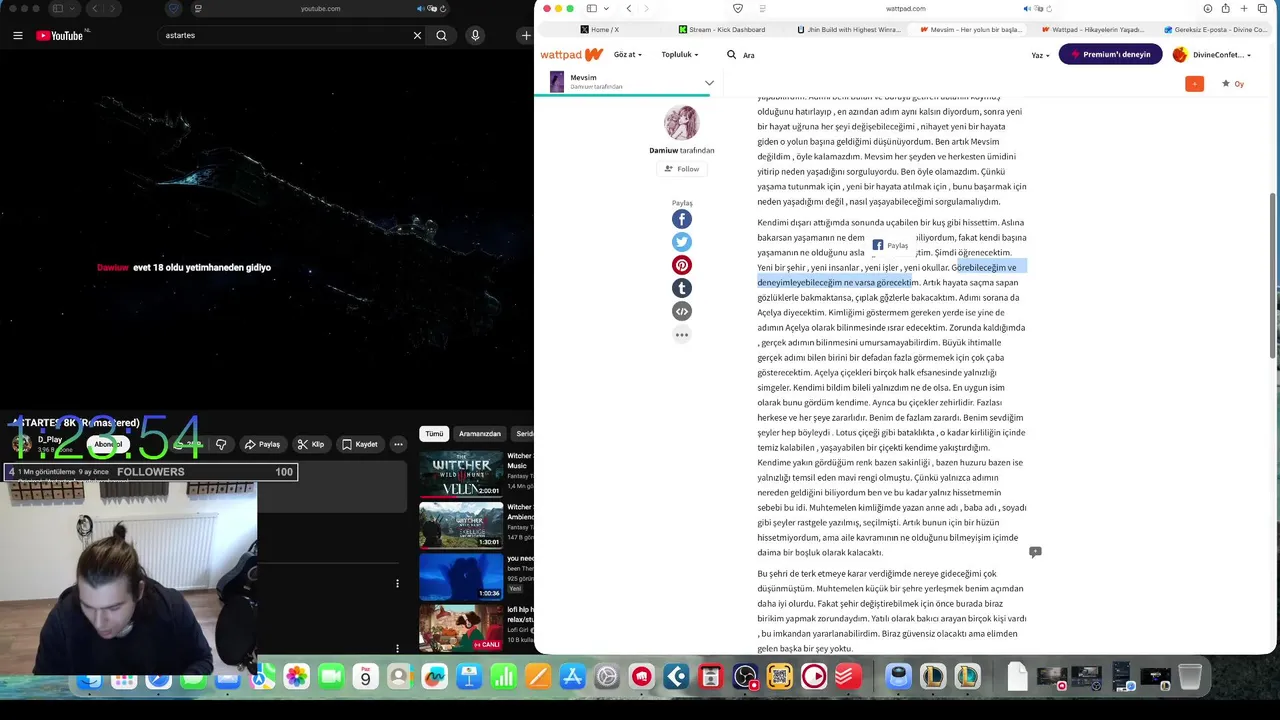Open the Göz at dropdown menu
The image size is (1280, 720).
tap(628, 54)
